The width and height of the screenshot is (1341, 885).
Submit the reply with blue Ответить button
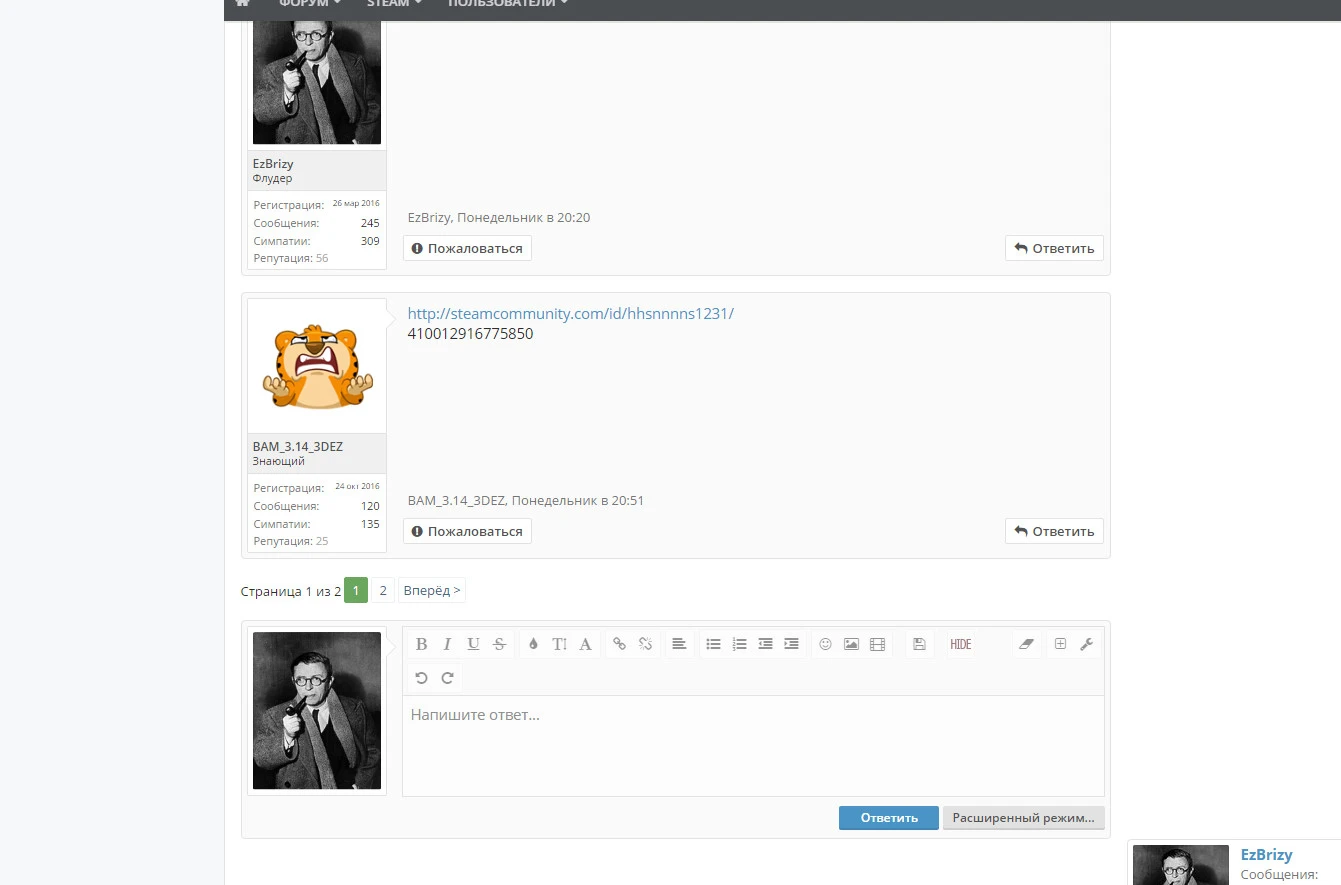click(x=889, y=817)
